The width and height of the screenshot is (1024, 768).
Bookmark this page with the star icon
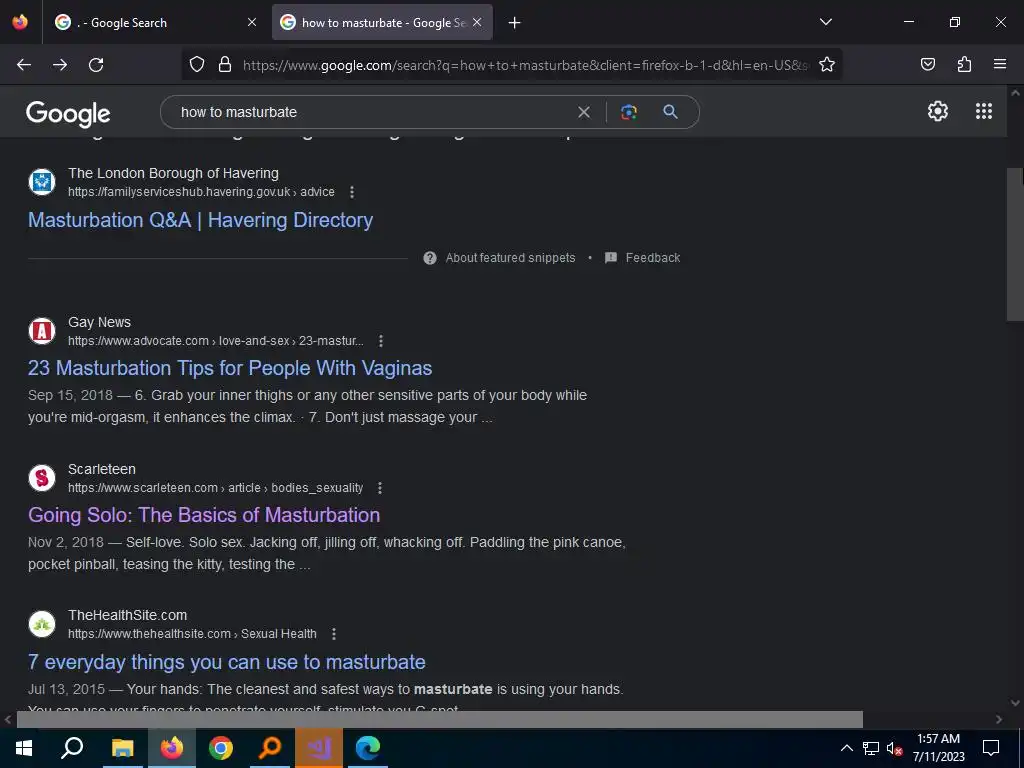pos(827,65)
